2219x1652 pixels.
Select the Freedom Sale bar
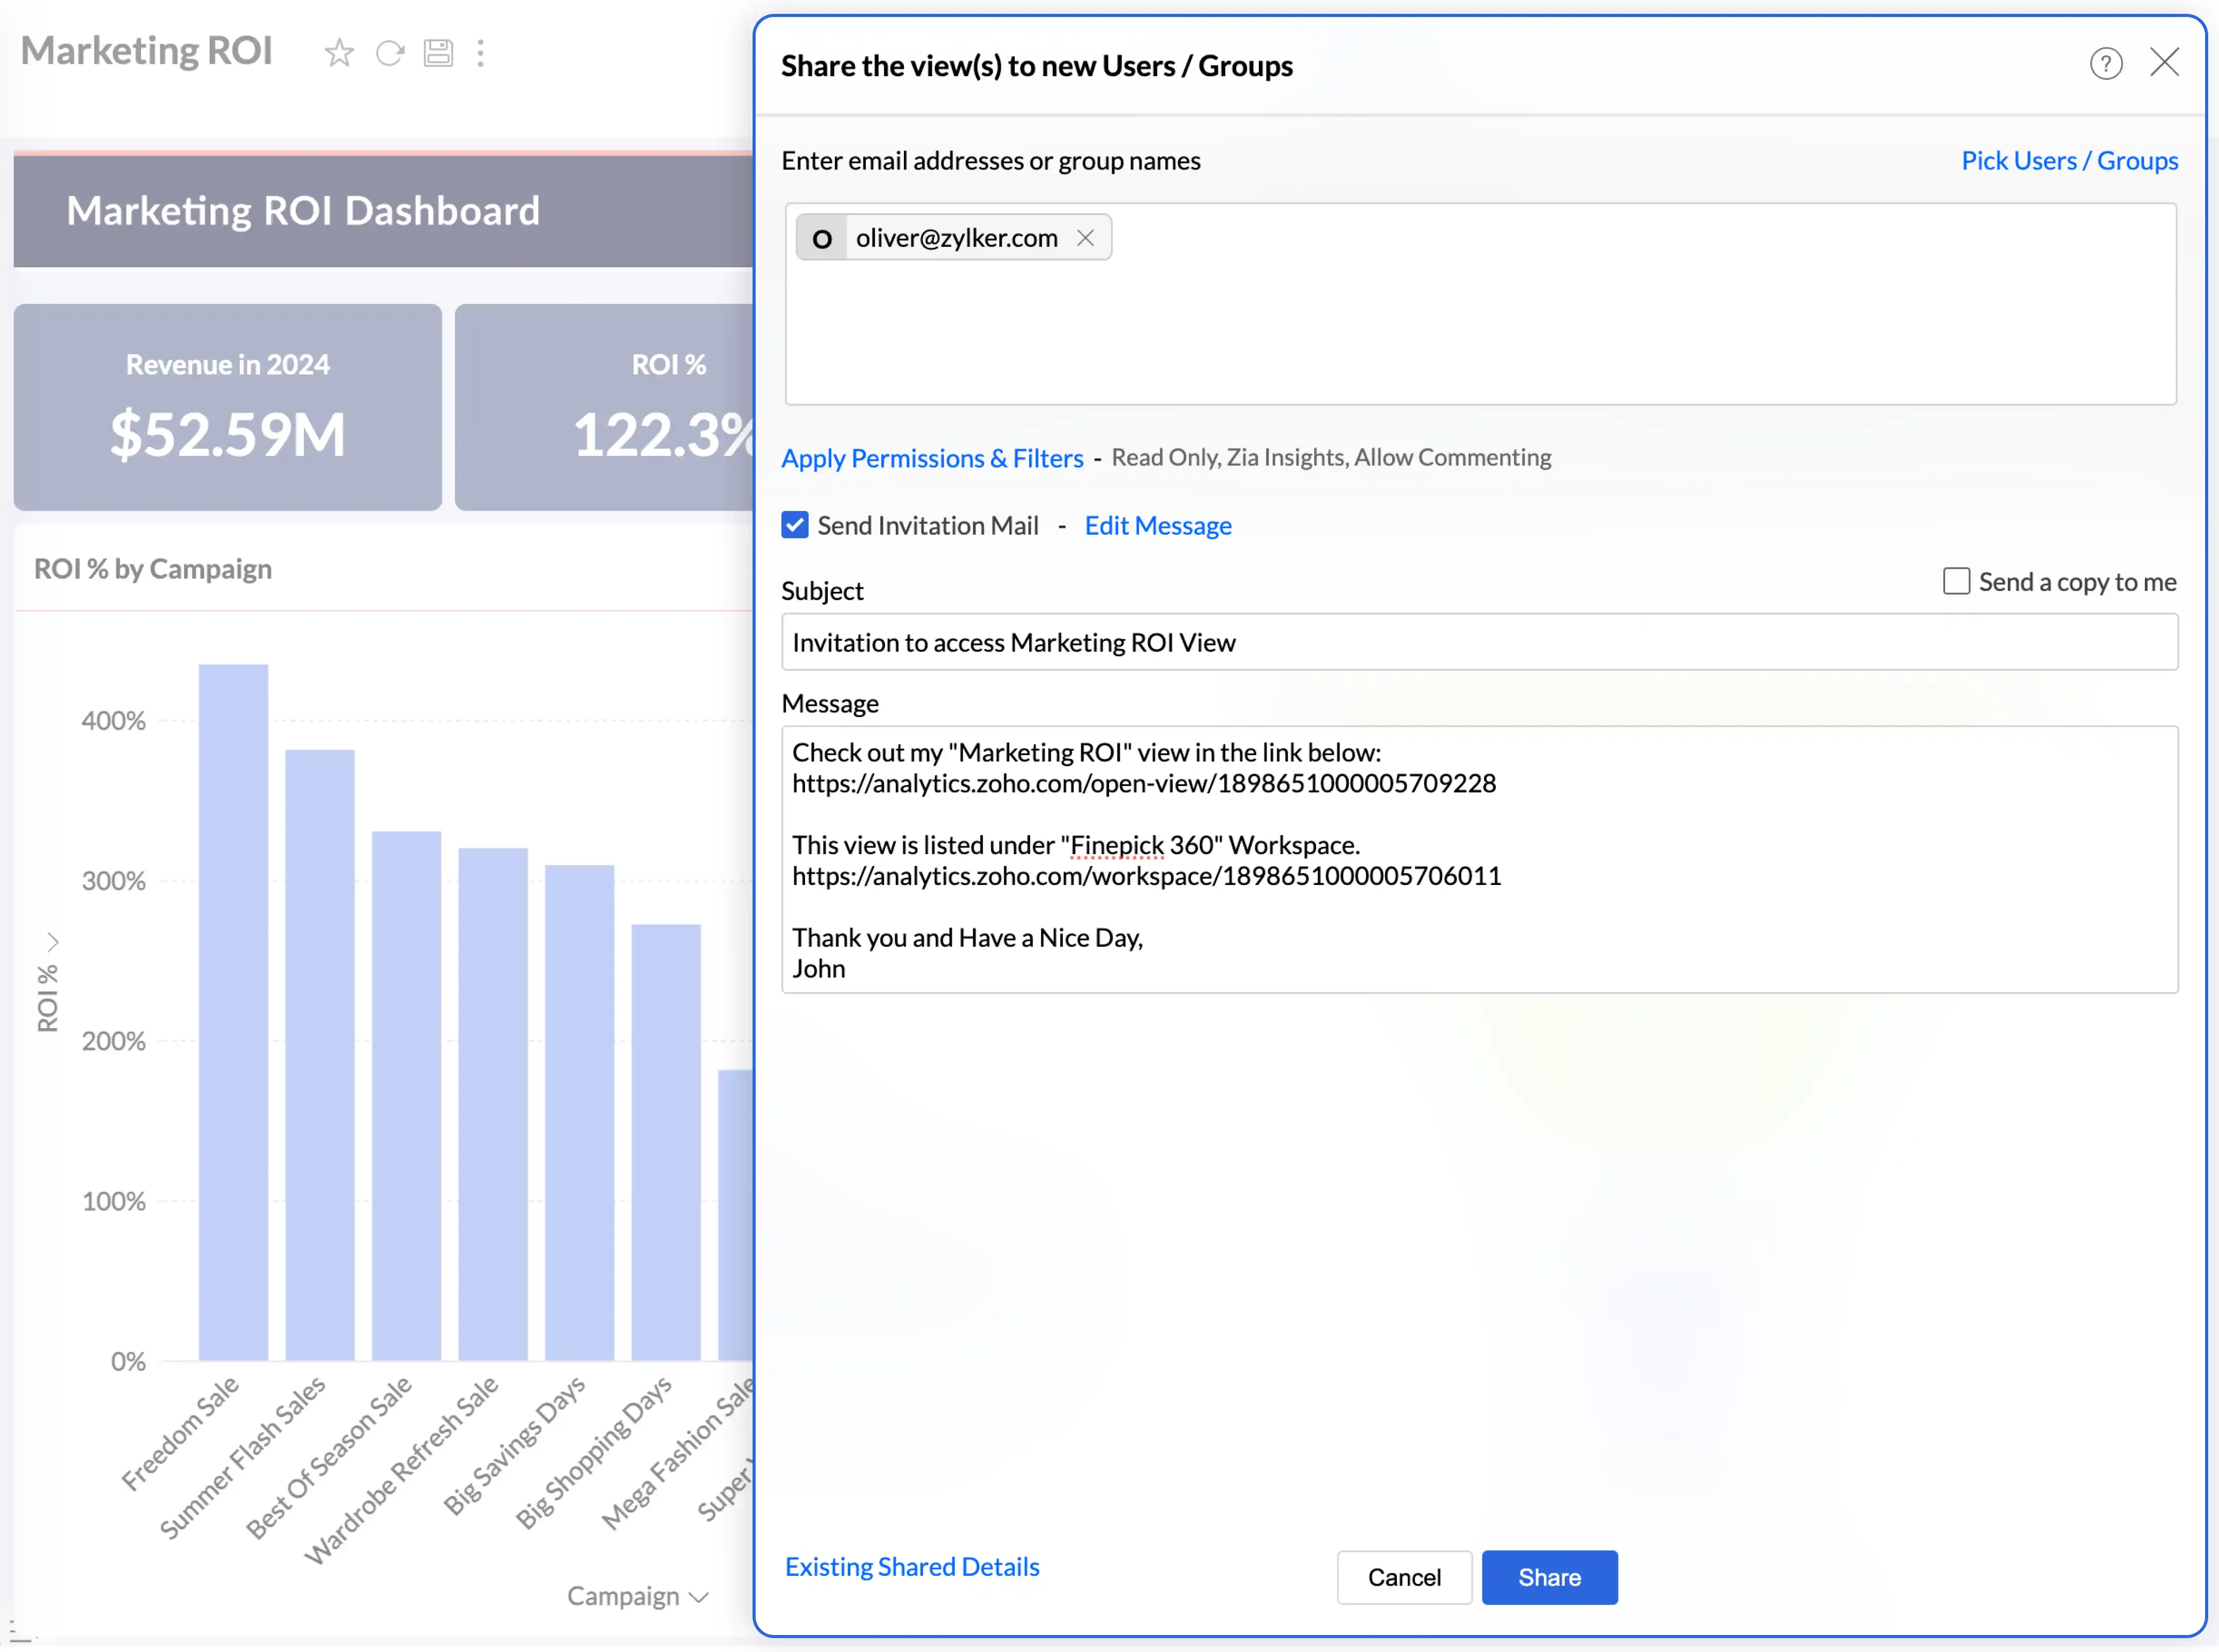pos(233,1012)
